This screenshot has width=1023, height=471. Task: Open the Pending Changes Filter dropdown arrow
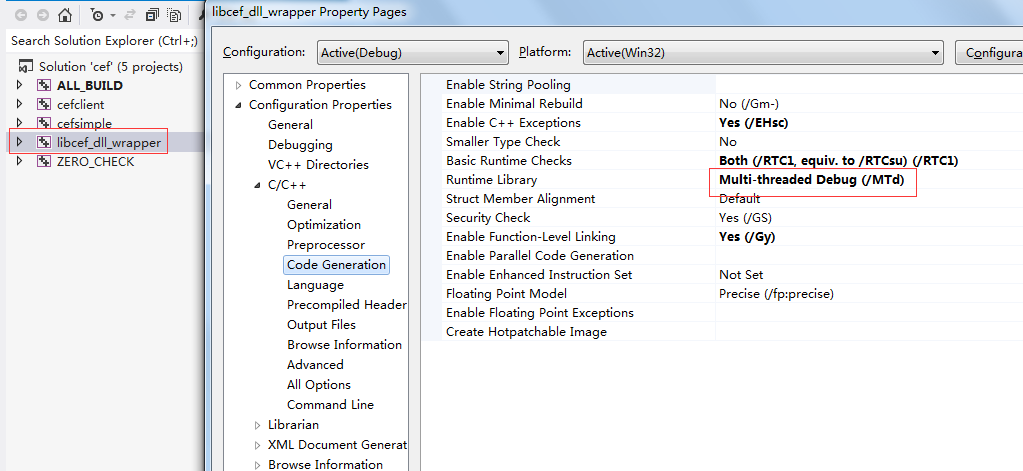point(112,15)
